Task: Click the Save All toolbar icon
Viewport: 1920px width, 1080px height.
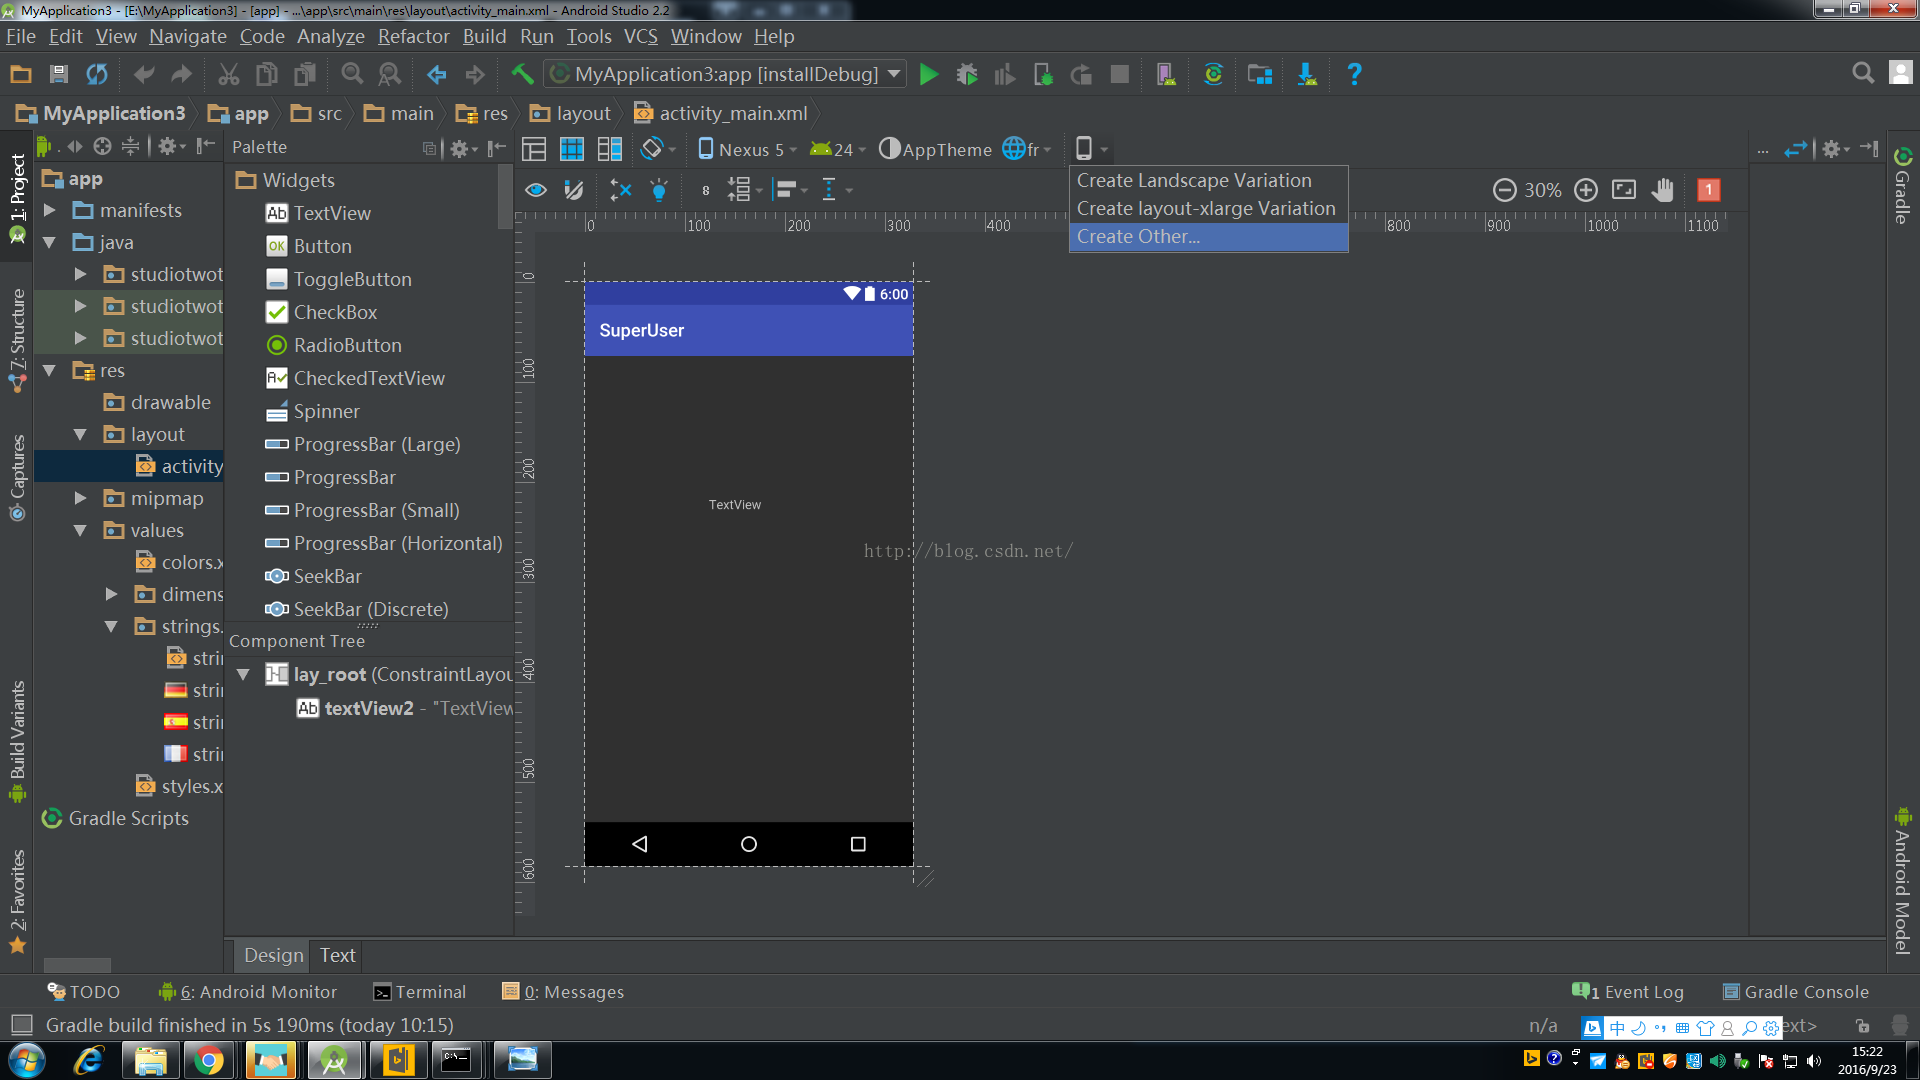Action: pos(58,74)
